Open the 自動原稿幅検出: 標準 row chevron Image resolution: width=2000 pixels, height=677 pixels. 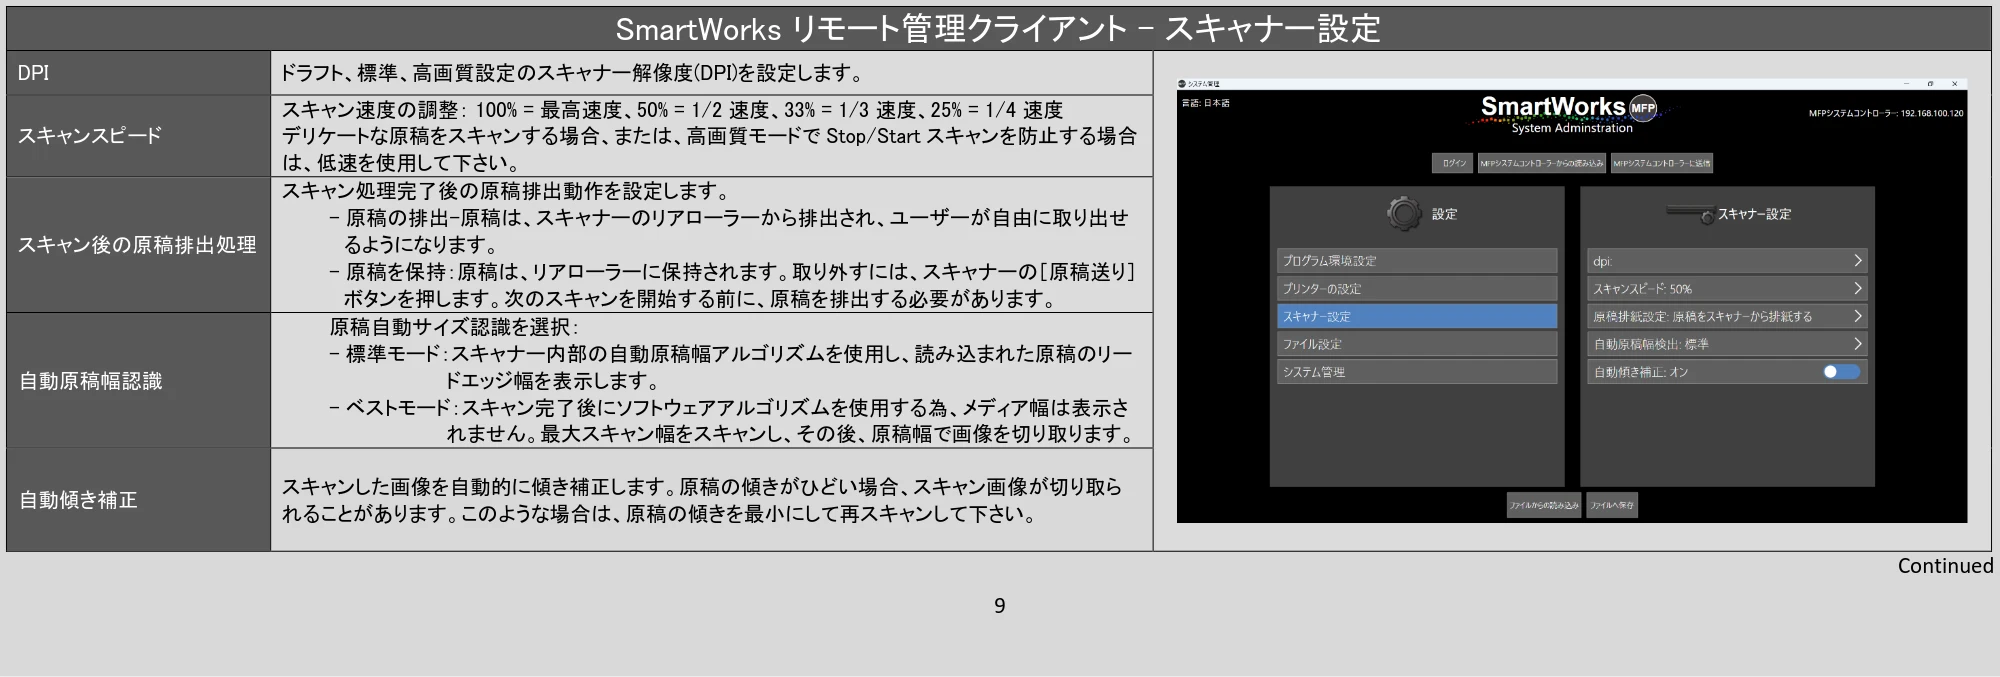coord(1857,344)
